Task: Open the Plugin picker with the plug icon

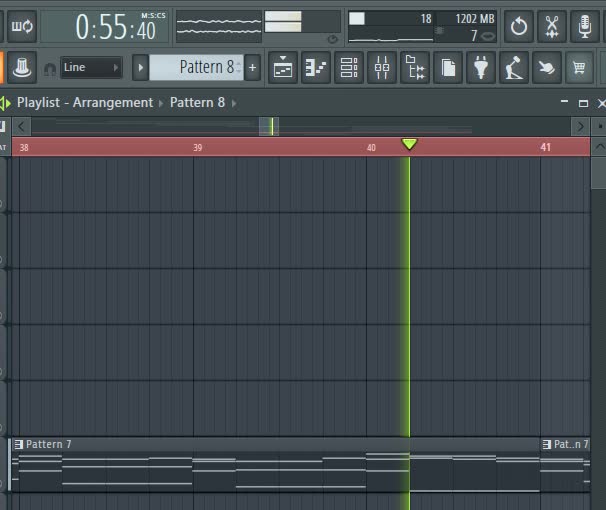Action: coord(482,67)
